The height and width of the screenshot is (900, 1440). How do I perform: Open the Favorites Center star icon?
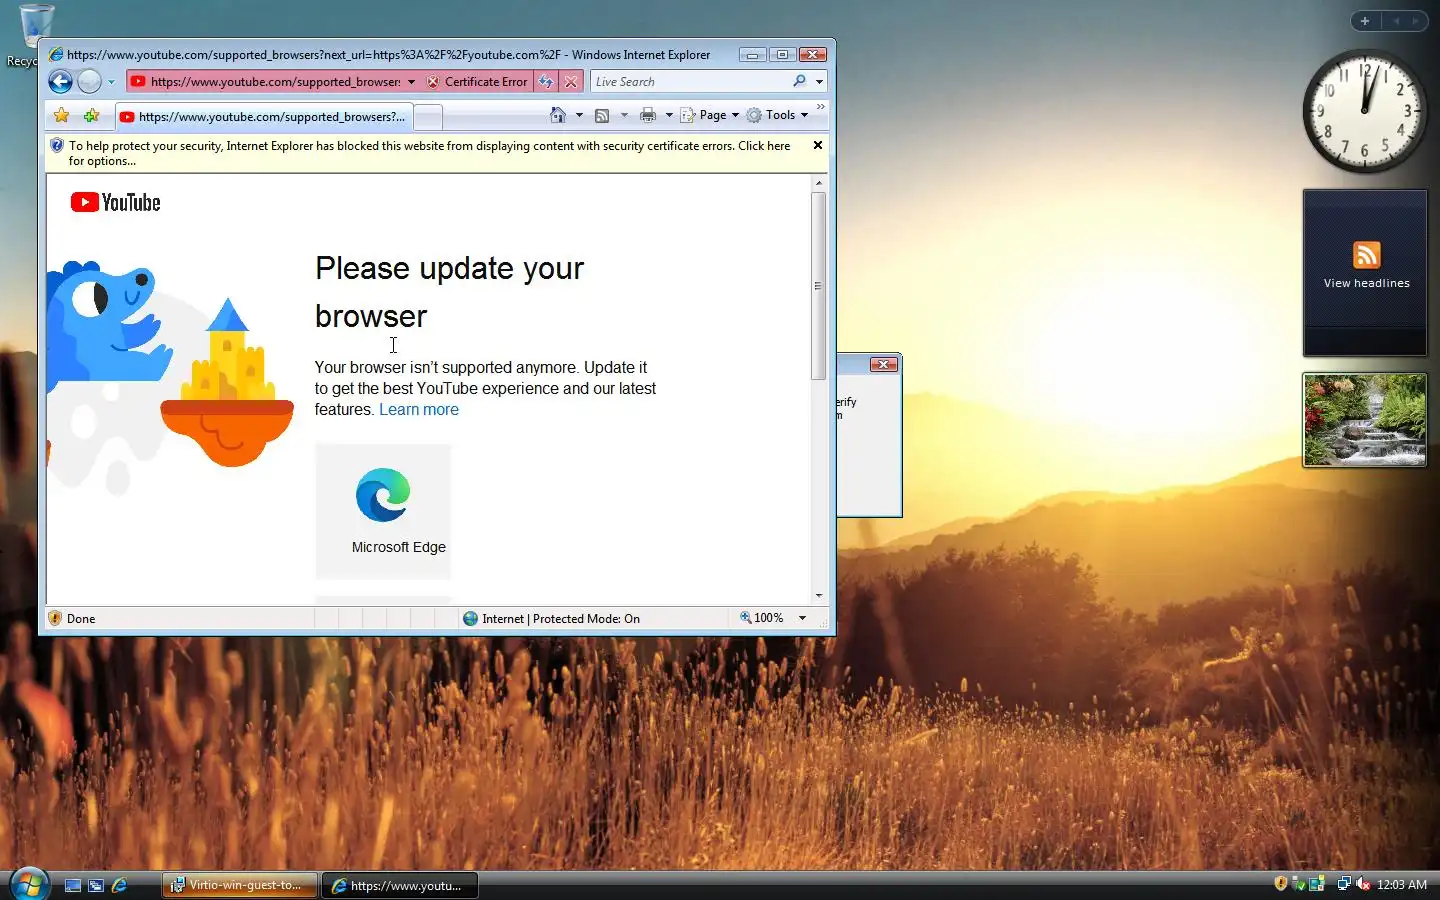pos(62,116)
